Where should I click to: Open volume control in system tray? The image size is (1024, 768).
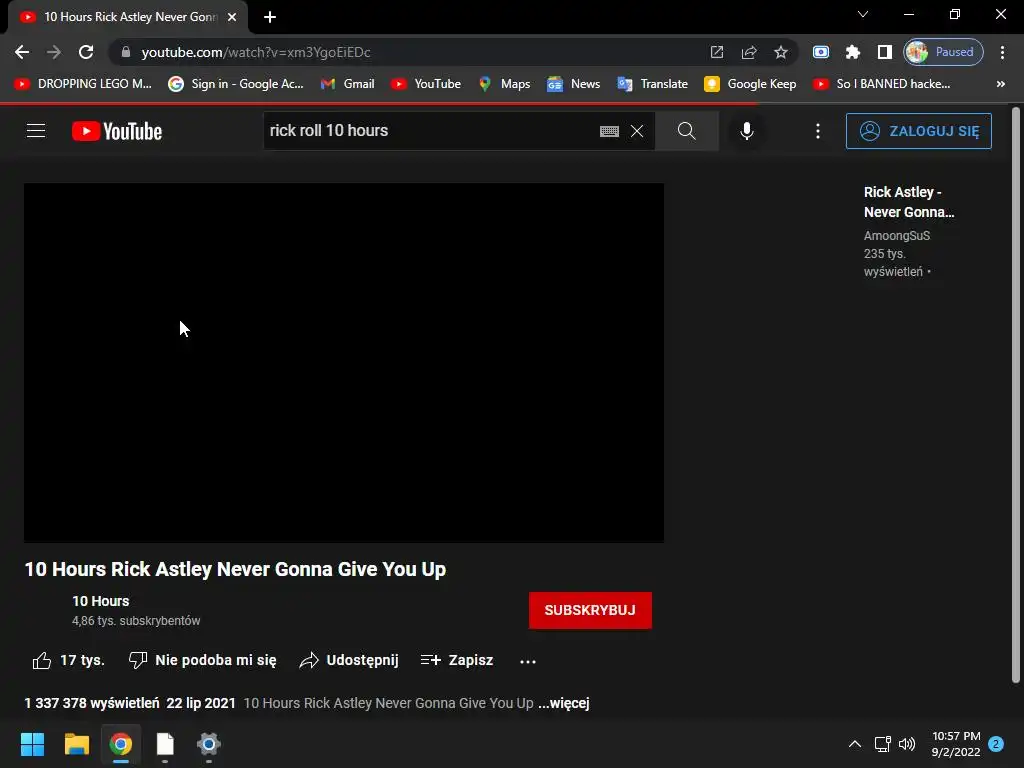pos(906,744)
